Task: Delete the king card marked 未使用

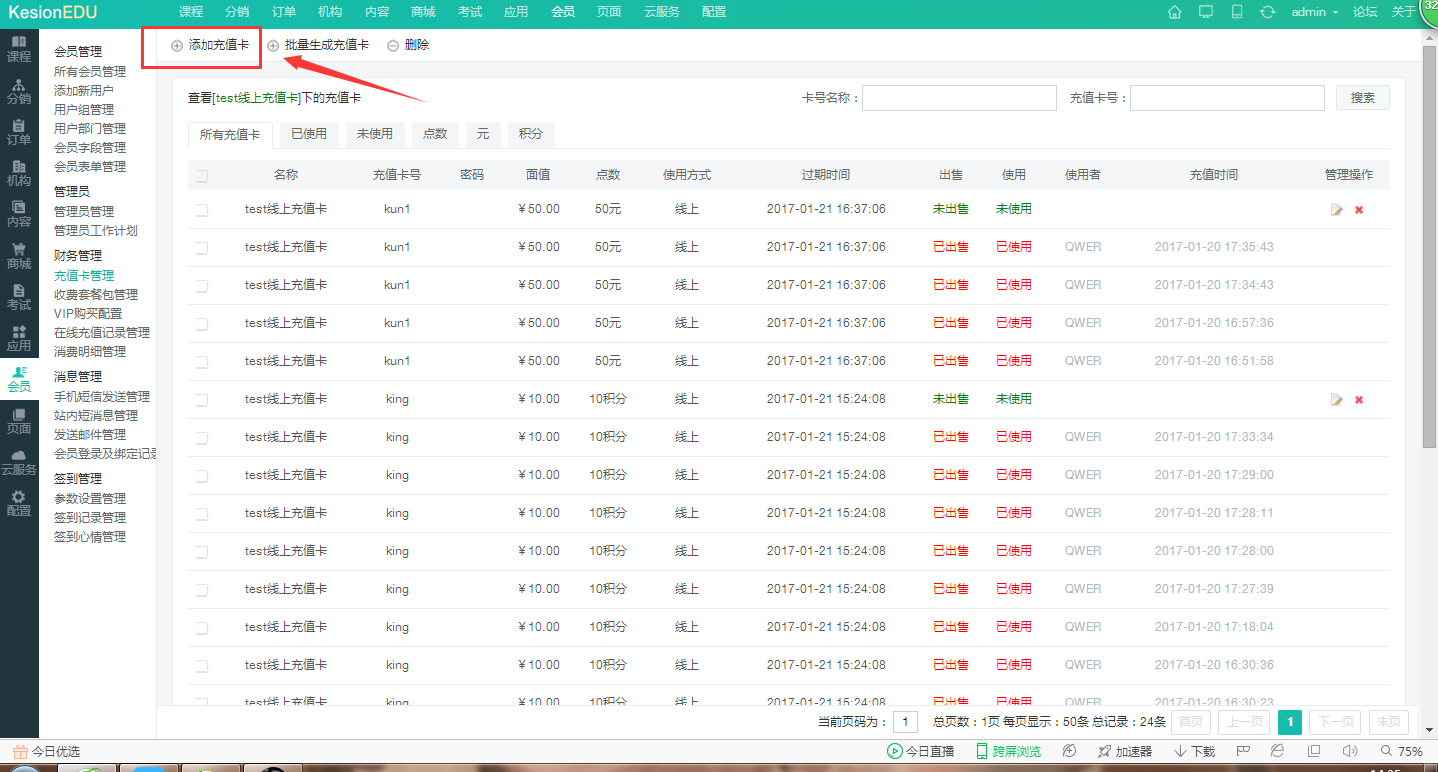Action: [x=1358, y=399]
